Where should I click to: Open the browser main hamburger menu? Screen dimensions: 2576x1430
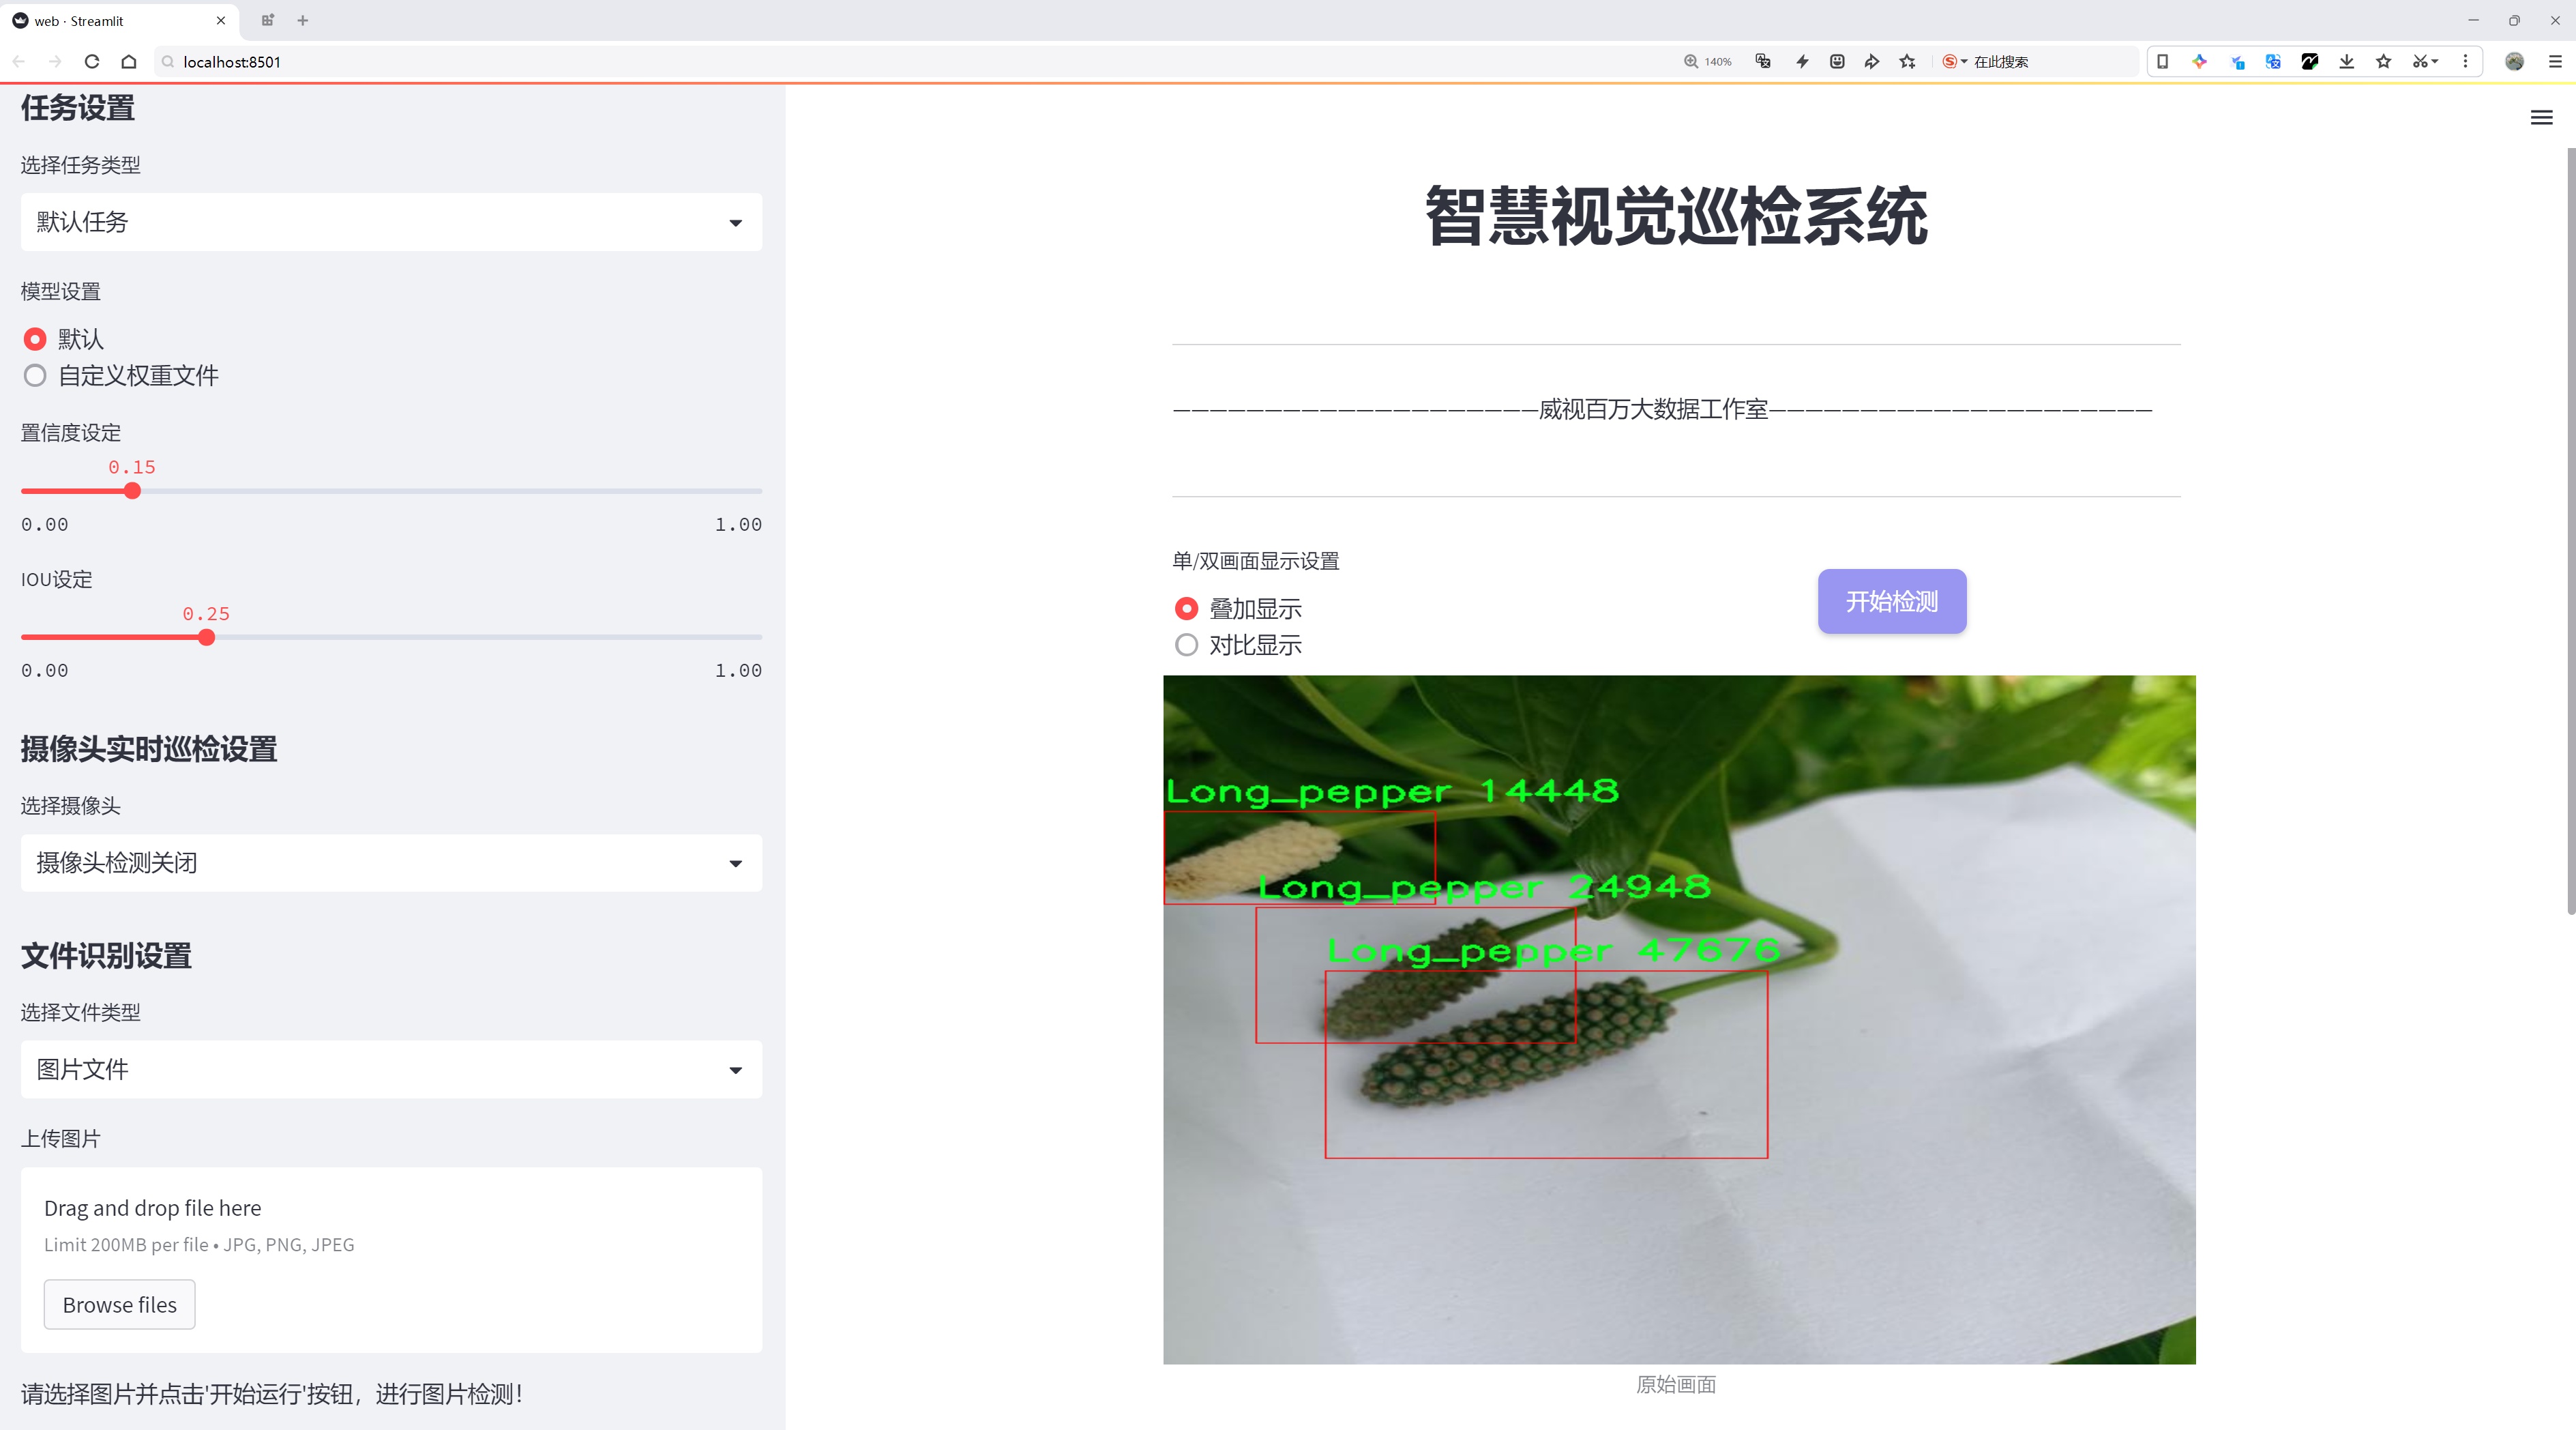(x=2555, y=61)
